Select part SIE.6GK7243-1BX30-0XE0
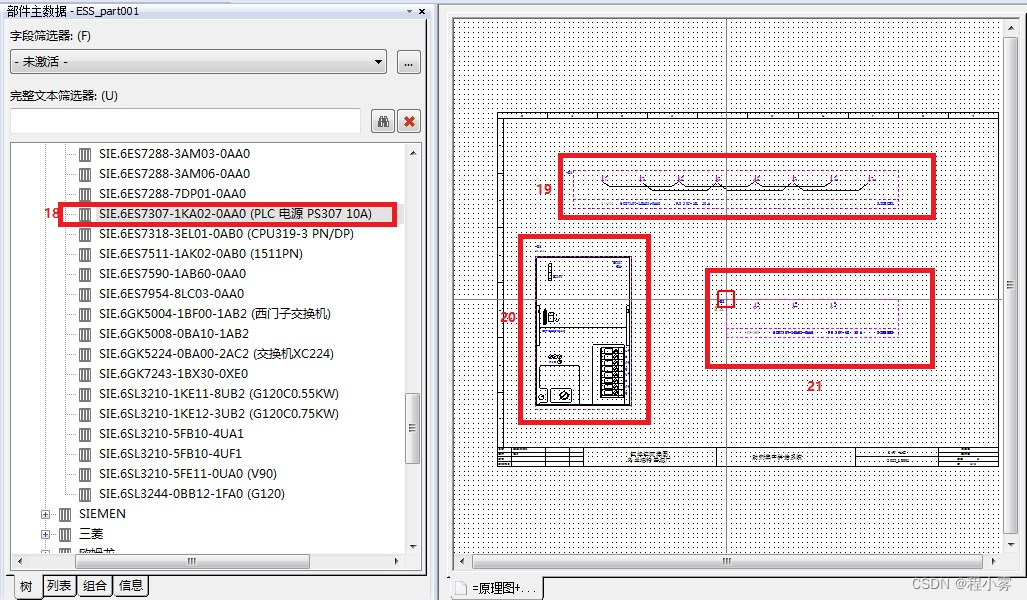The image size is (1027, 600). [174, 373]
